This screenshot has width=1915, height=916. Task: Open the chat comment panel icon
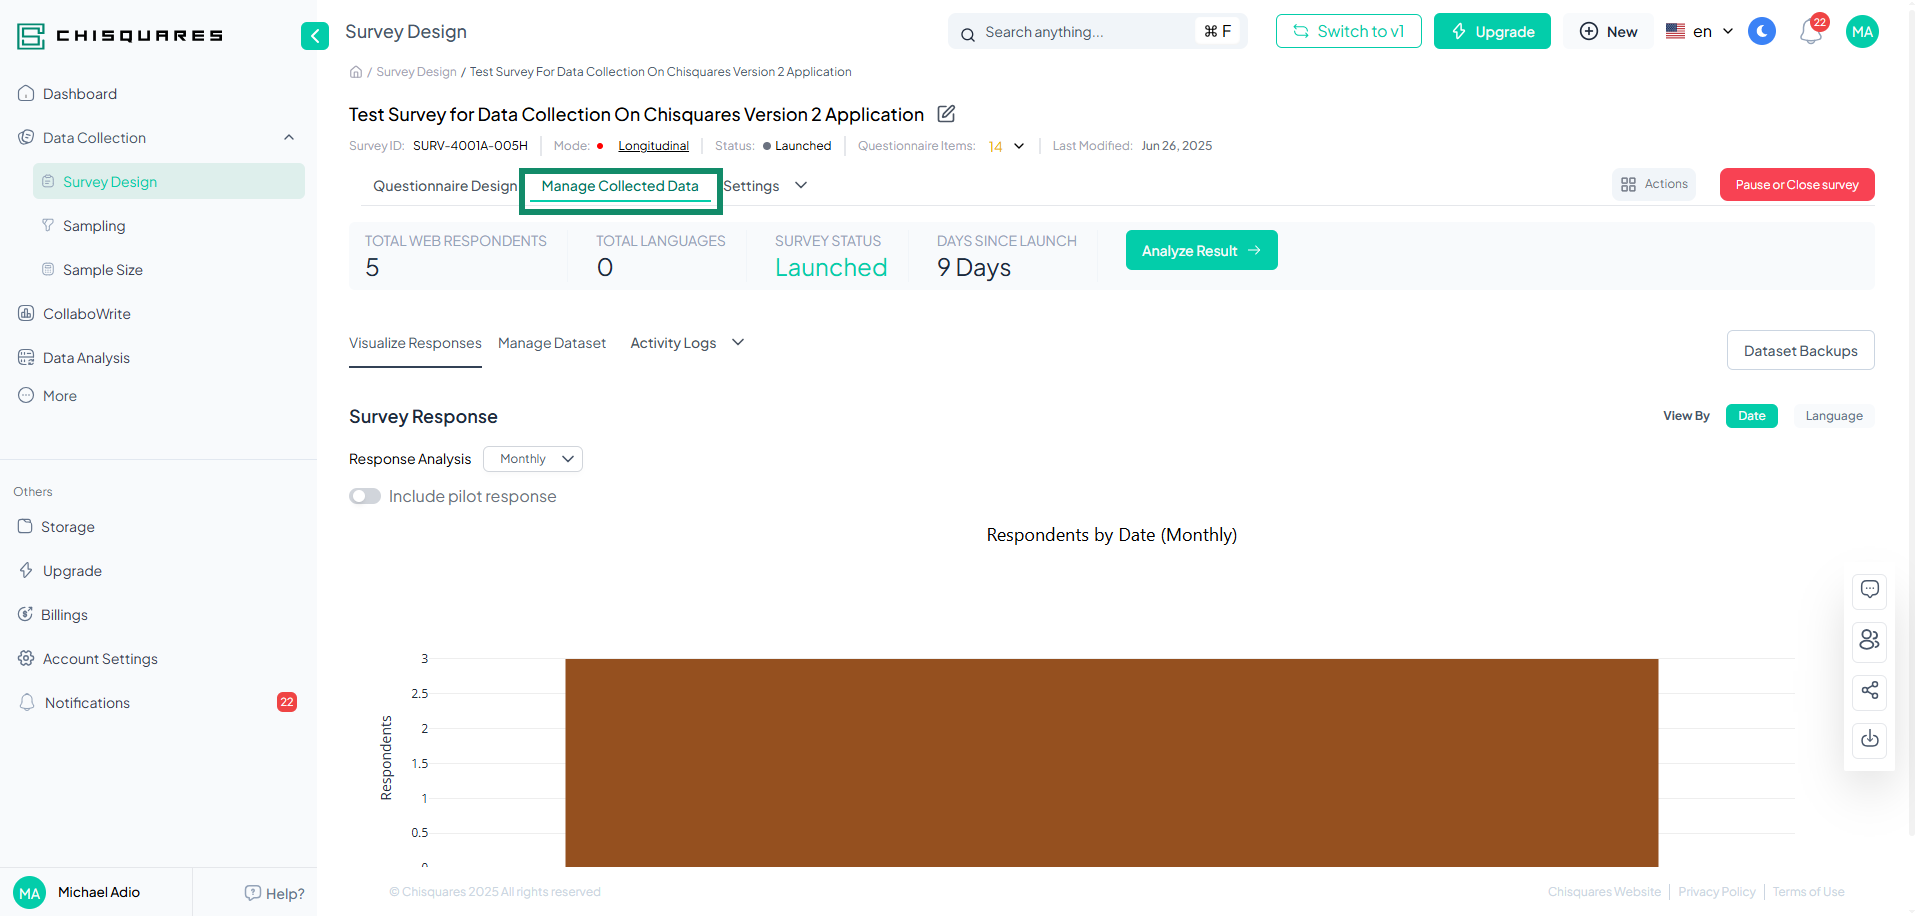(1868, 590)
